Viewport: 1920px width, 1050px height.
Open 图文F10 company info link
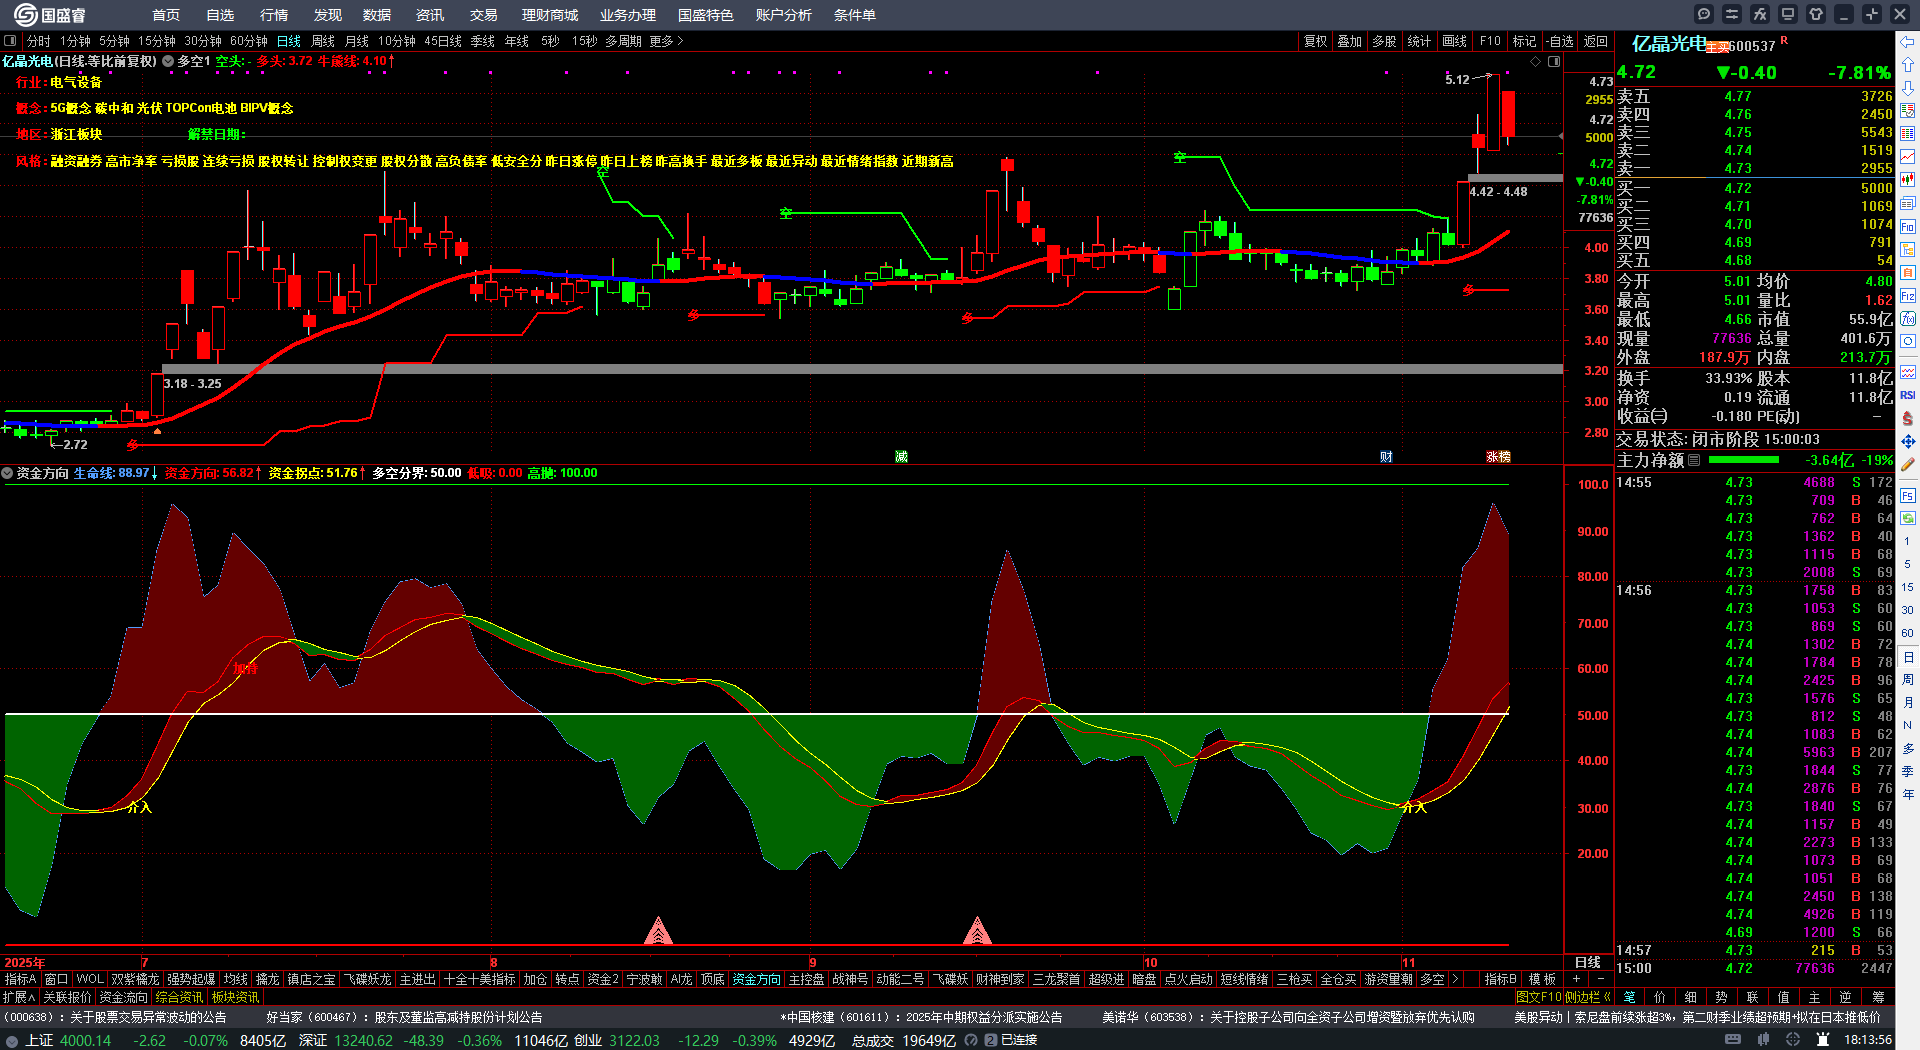click(x=1539, y=997)
